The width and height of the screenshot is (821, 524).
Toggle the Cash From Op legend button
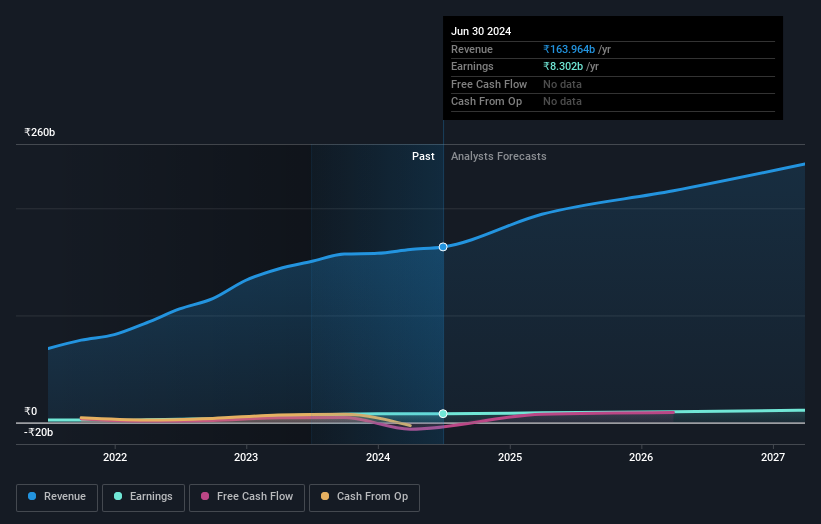pos(364,497)
